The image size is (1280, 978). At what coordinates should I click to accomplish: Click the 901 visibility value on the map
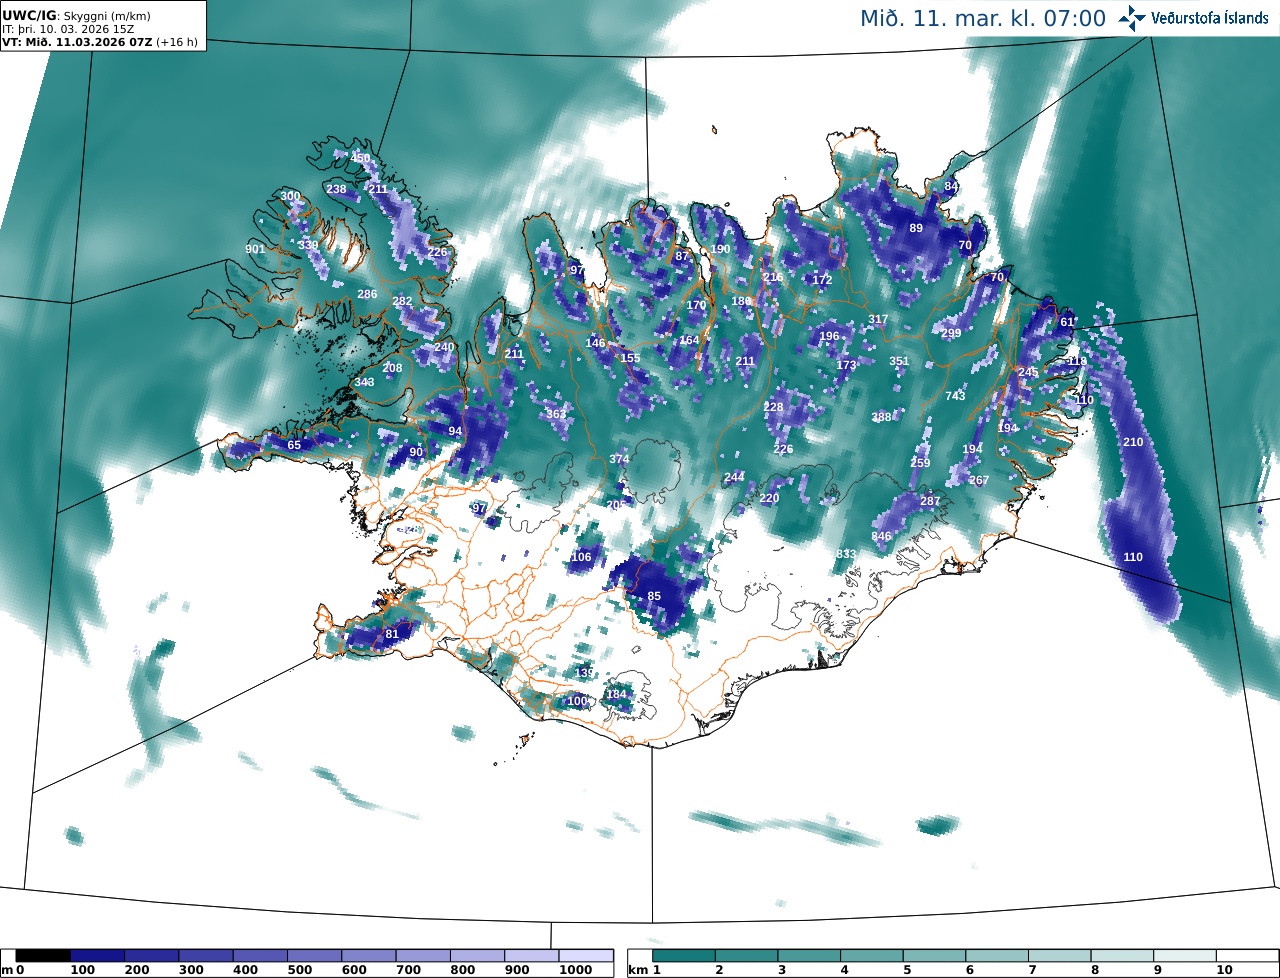(255, 249)
